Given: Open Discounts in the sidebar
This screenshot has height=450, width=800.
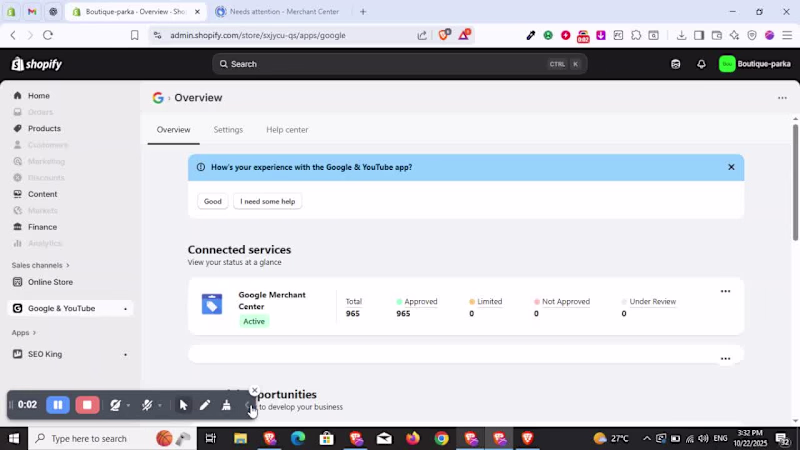Looking at the screenshot, I should pos(46,178).
